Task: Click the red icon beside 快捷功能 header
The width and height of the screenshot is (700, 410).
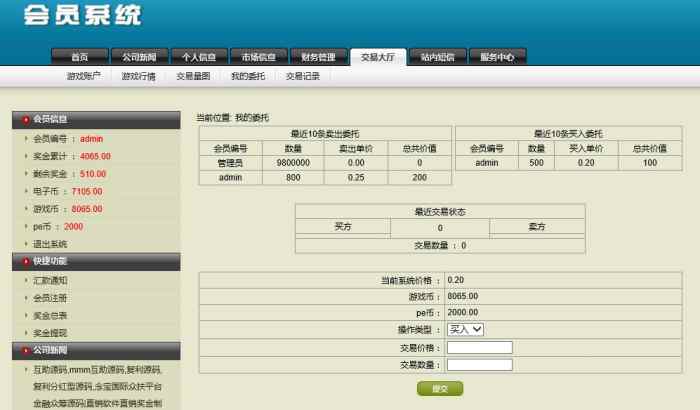Action: pos(26,261)
